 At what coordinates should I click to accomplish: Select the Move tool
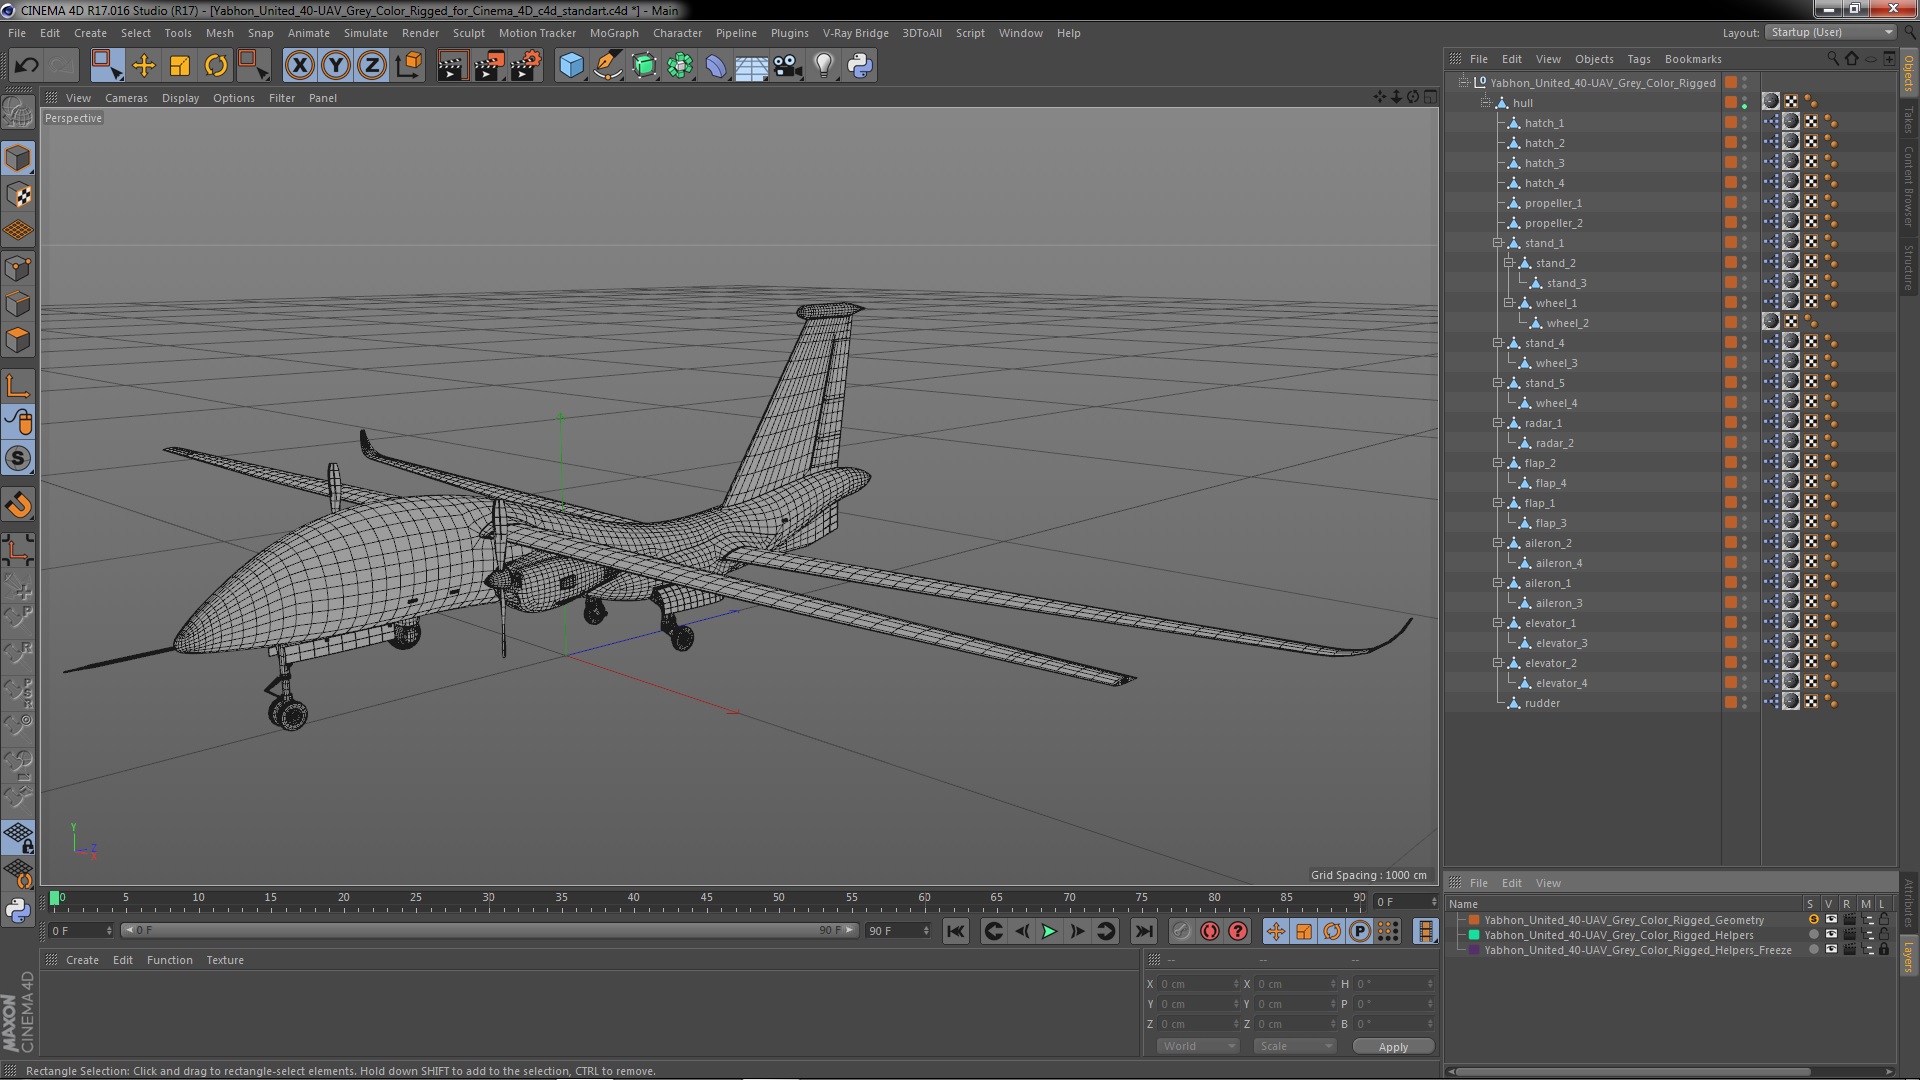tap(144, 66)
